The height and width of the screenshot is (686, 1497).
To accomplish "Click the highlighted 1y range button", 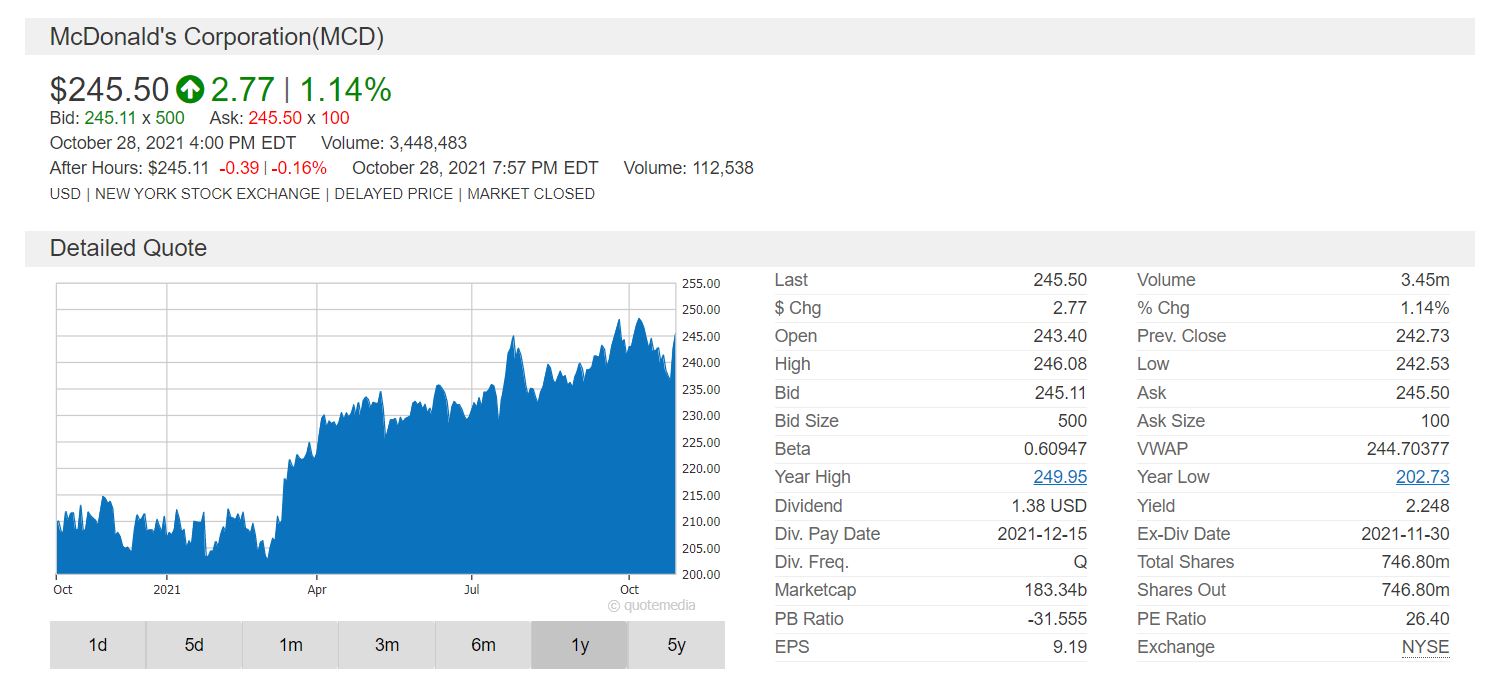I will [x=580, y=645].
